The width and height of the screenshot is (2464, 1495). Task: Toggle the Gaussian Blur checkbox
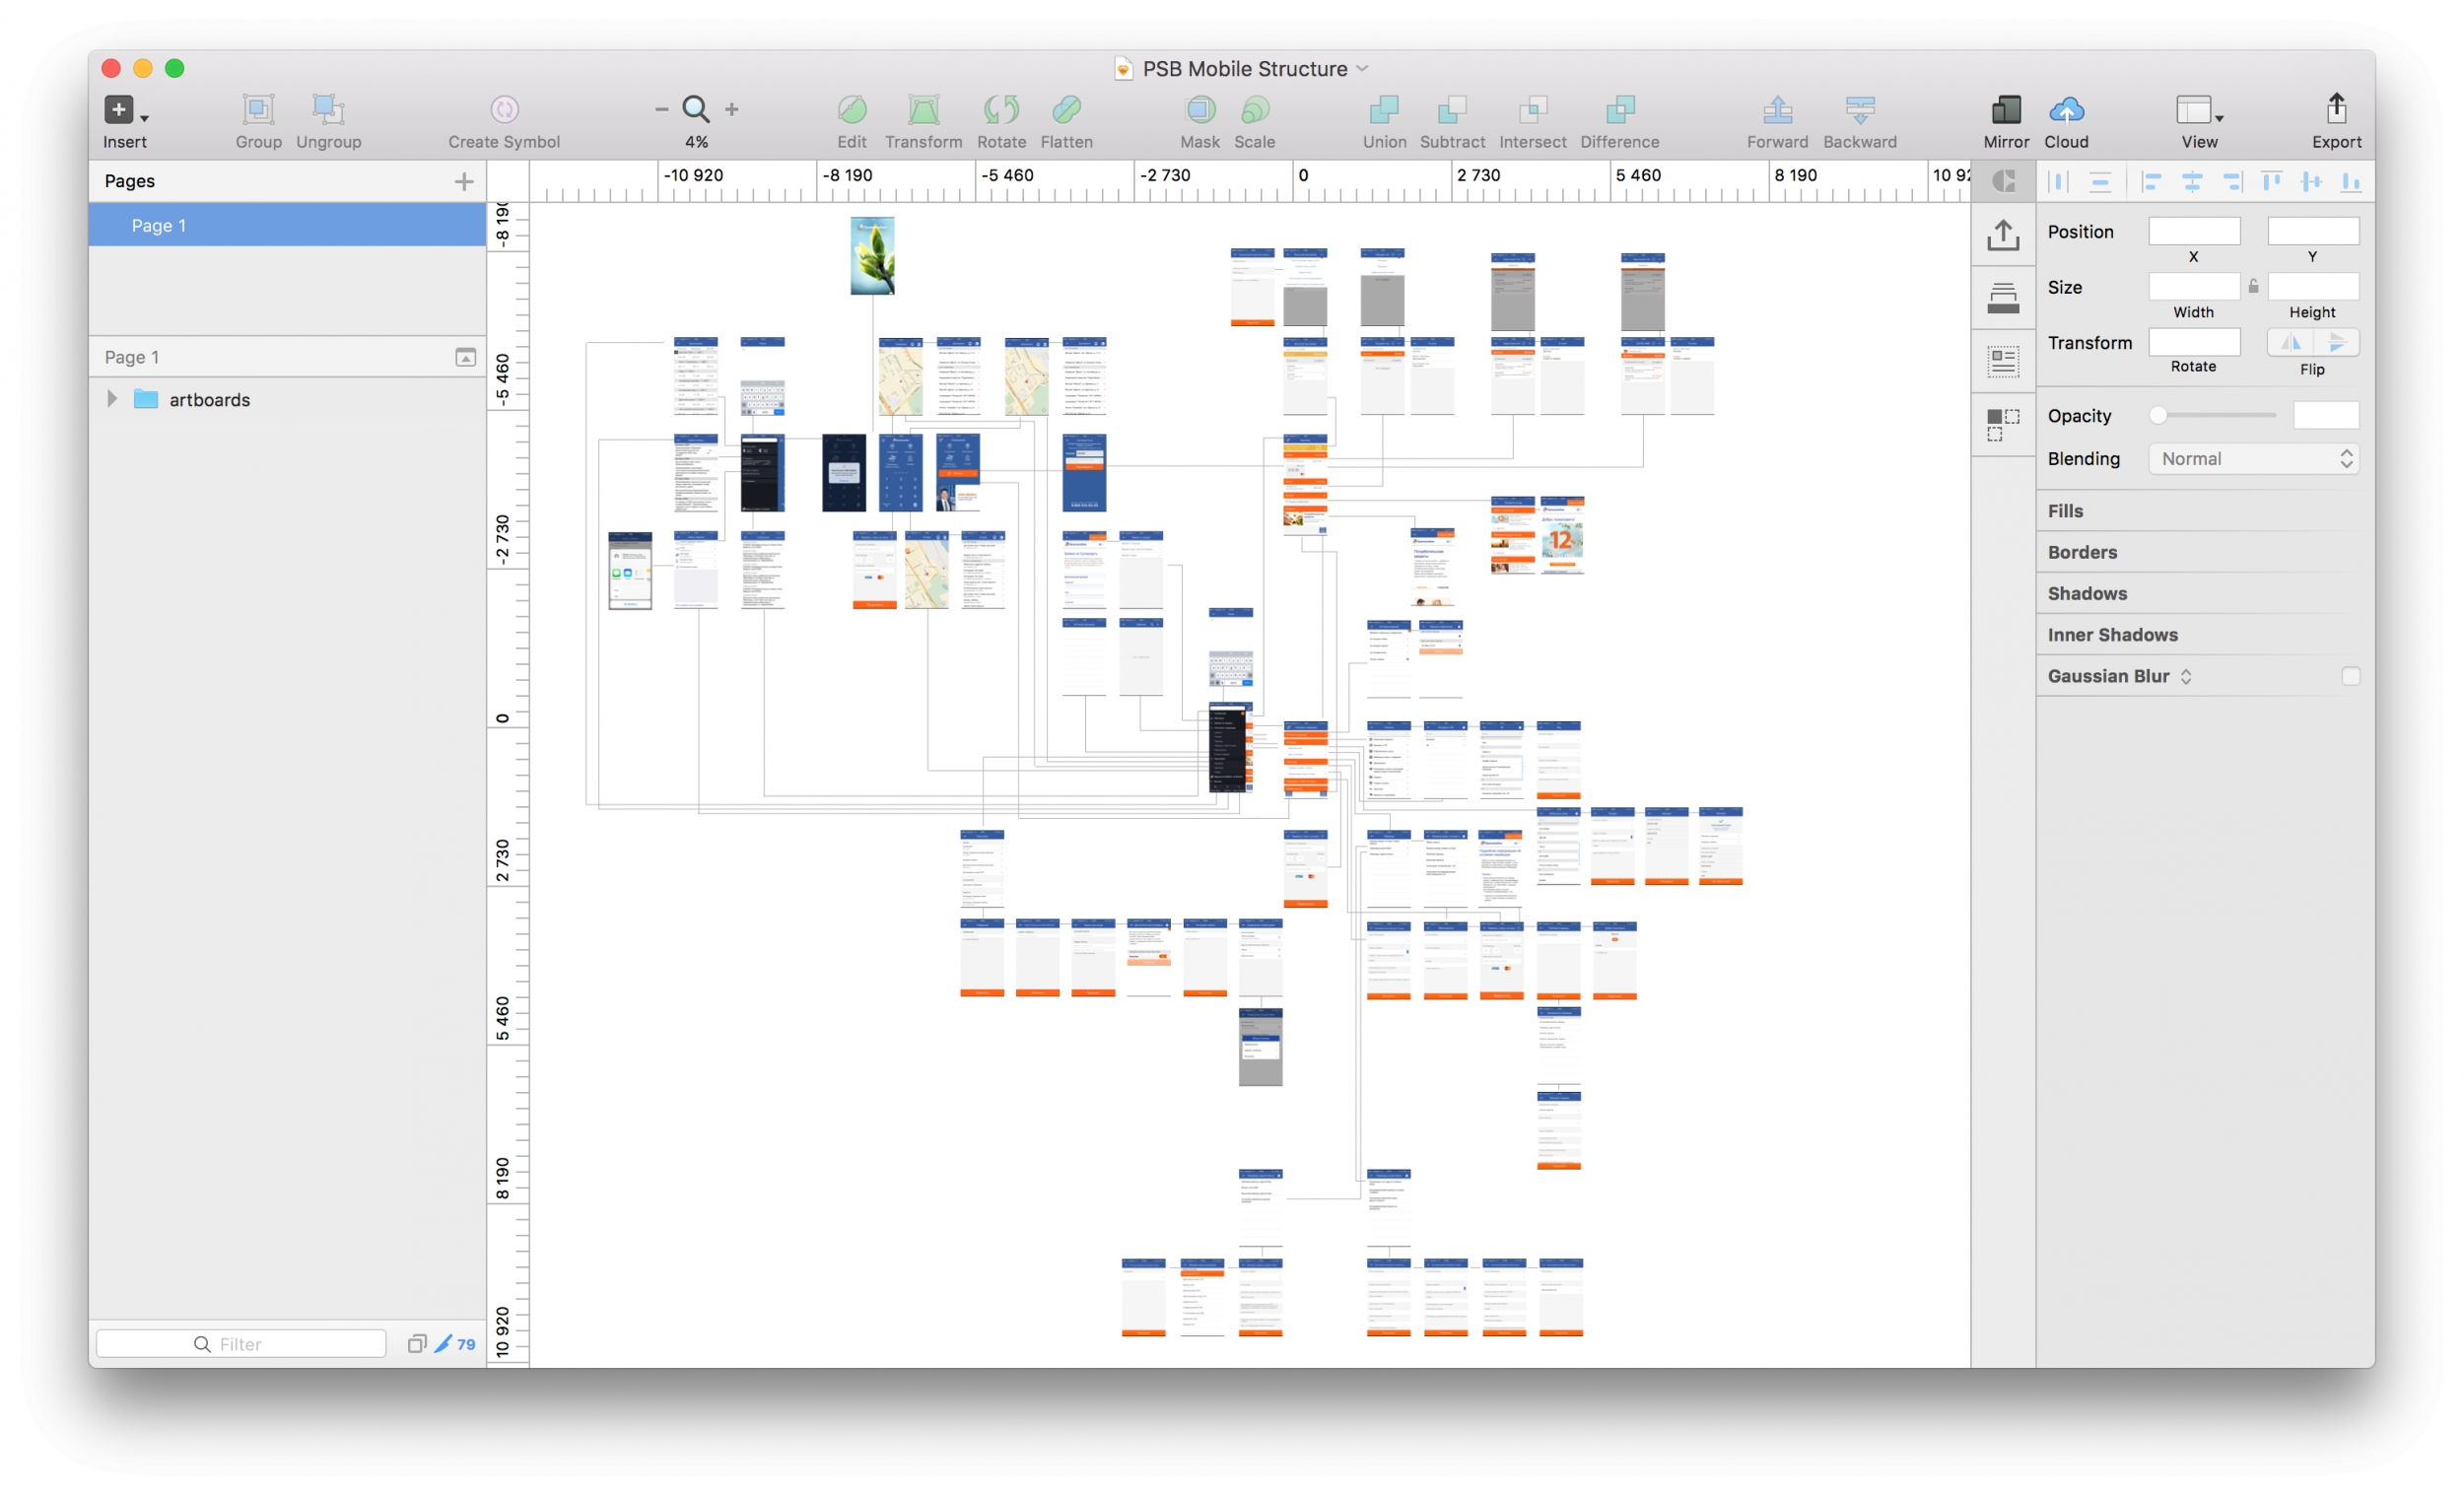[x=2350, y=677]
